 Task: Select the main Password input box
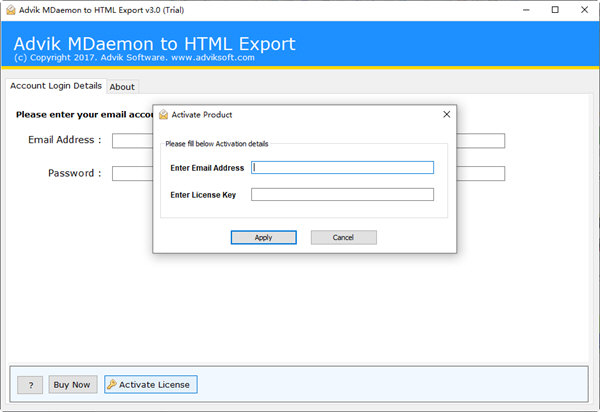point(131,174)
